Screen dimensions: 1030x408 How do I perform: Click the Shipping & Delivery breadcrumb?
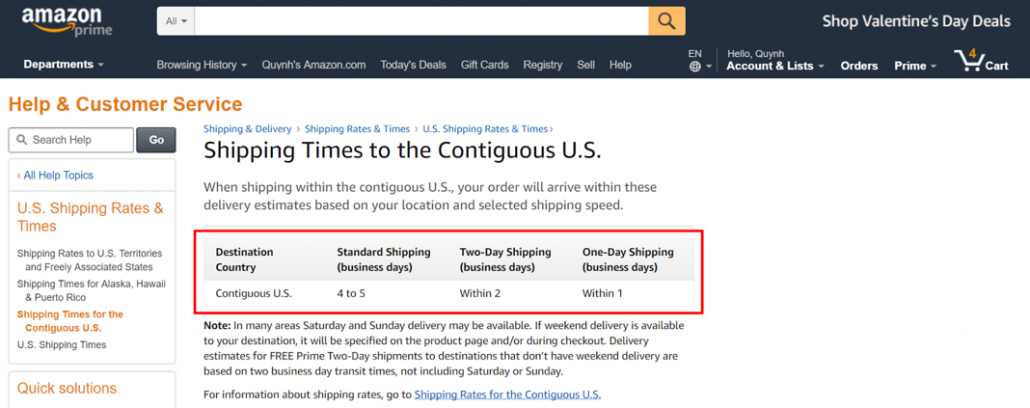(x=247, y=129)
